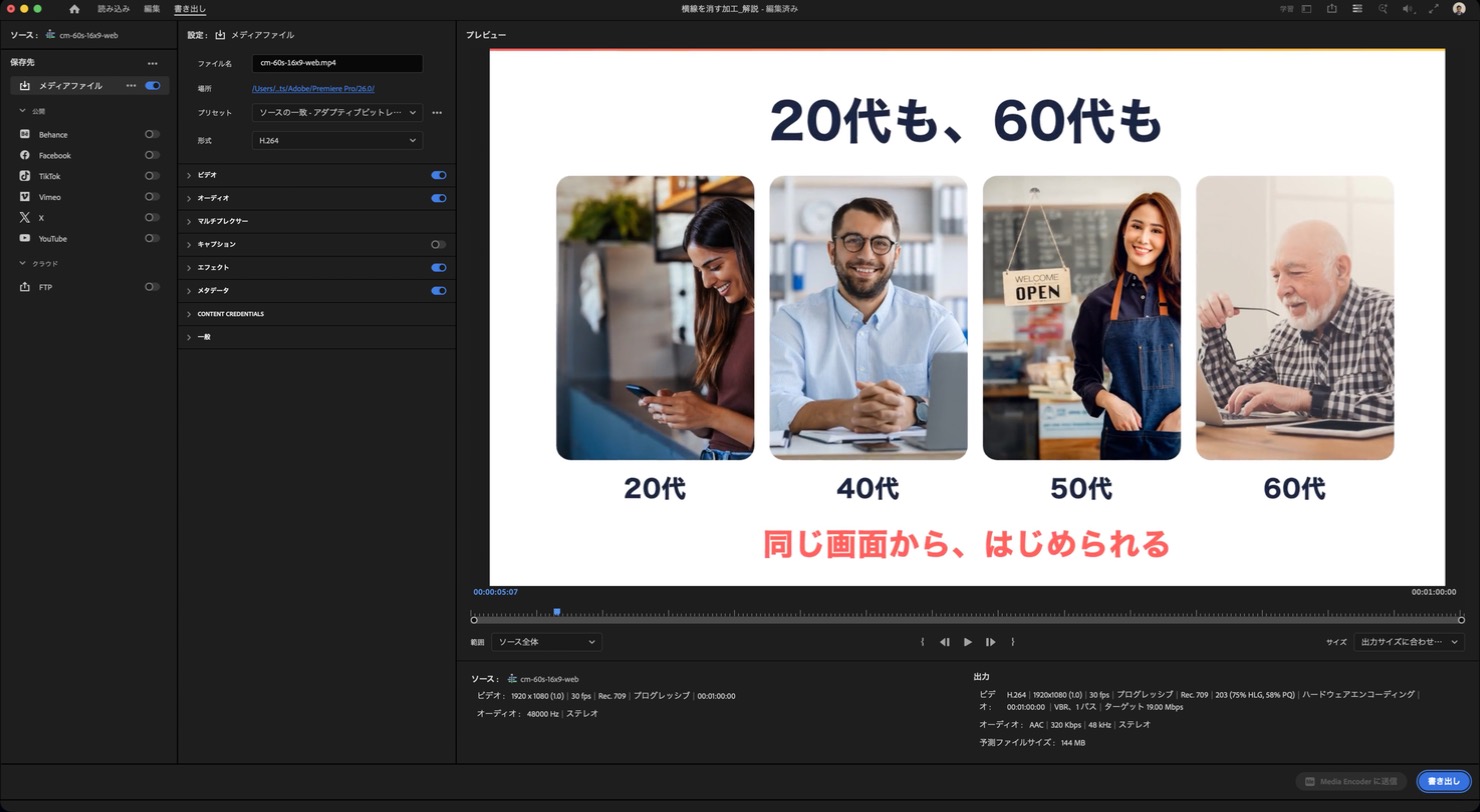Open the user profile avatar
This screenshot has height=812, width=1480.
point(1459,9)
